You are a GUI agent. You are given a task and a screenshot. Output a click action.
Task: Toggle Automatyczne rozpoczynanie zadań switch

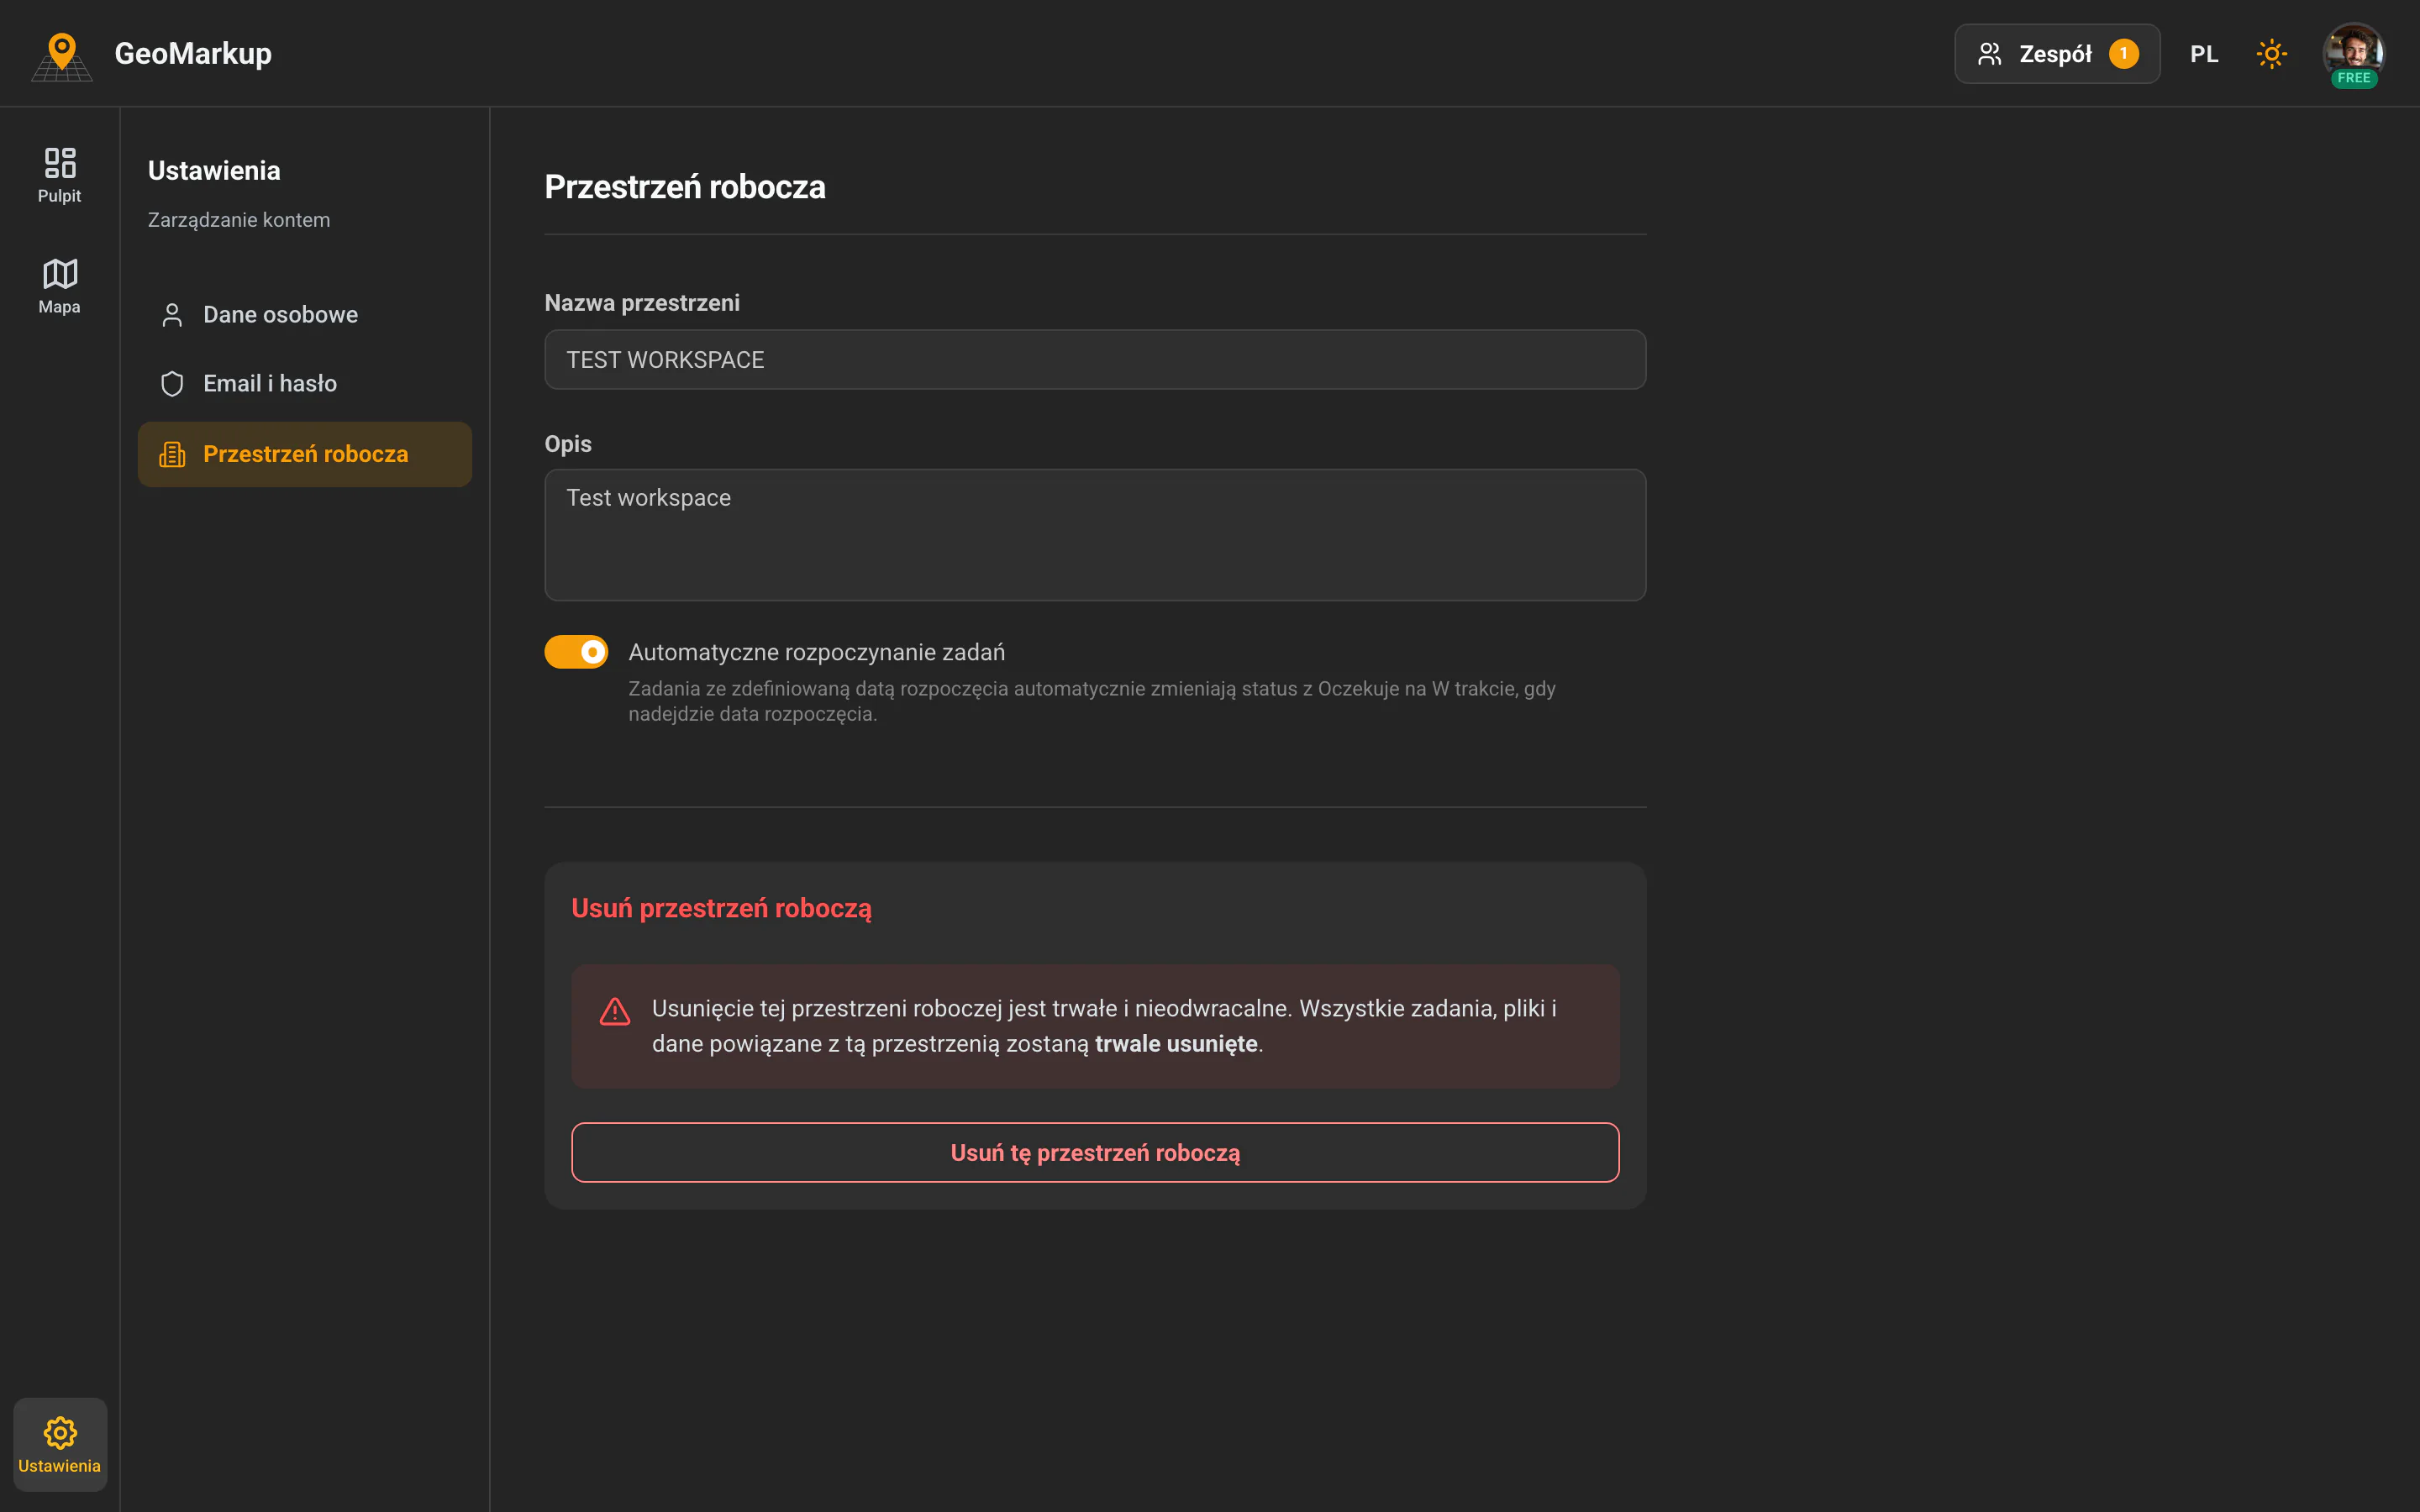coord(576,652)
